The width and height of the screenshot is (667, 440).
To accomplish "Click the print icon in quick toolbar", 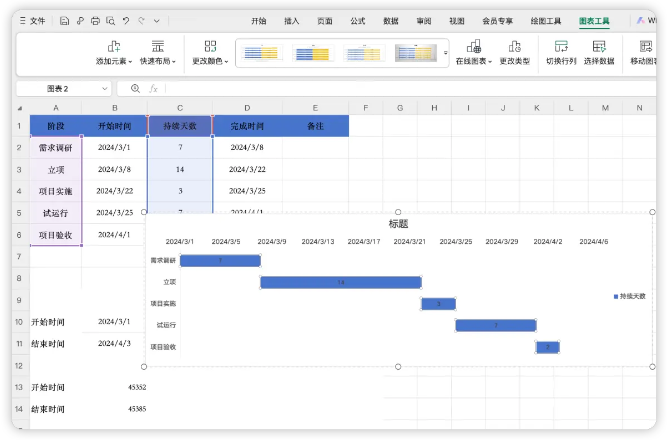I will pyautogui.click(x=95, y=20).
